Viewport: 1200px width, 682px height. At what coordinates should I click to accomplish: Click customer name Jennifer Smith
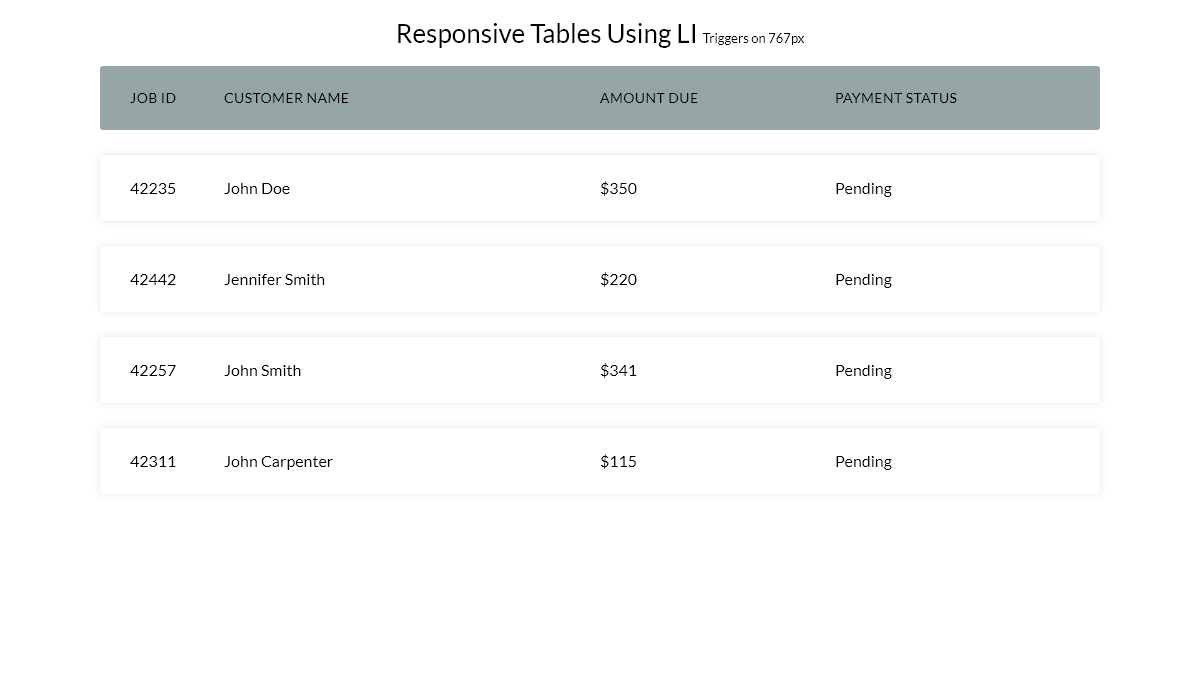(x=274, y=279)
